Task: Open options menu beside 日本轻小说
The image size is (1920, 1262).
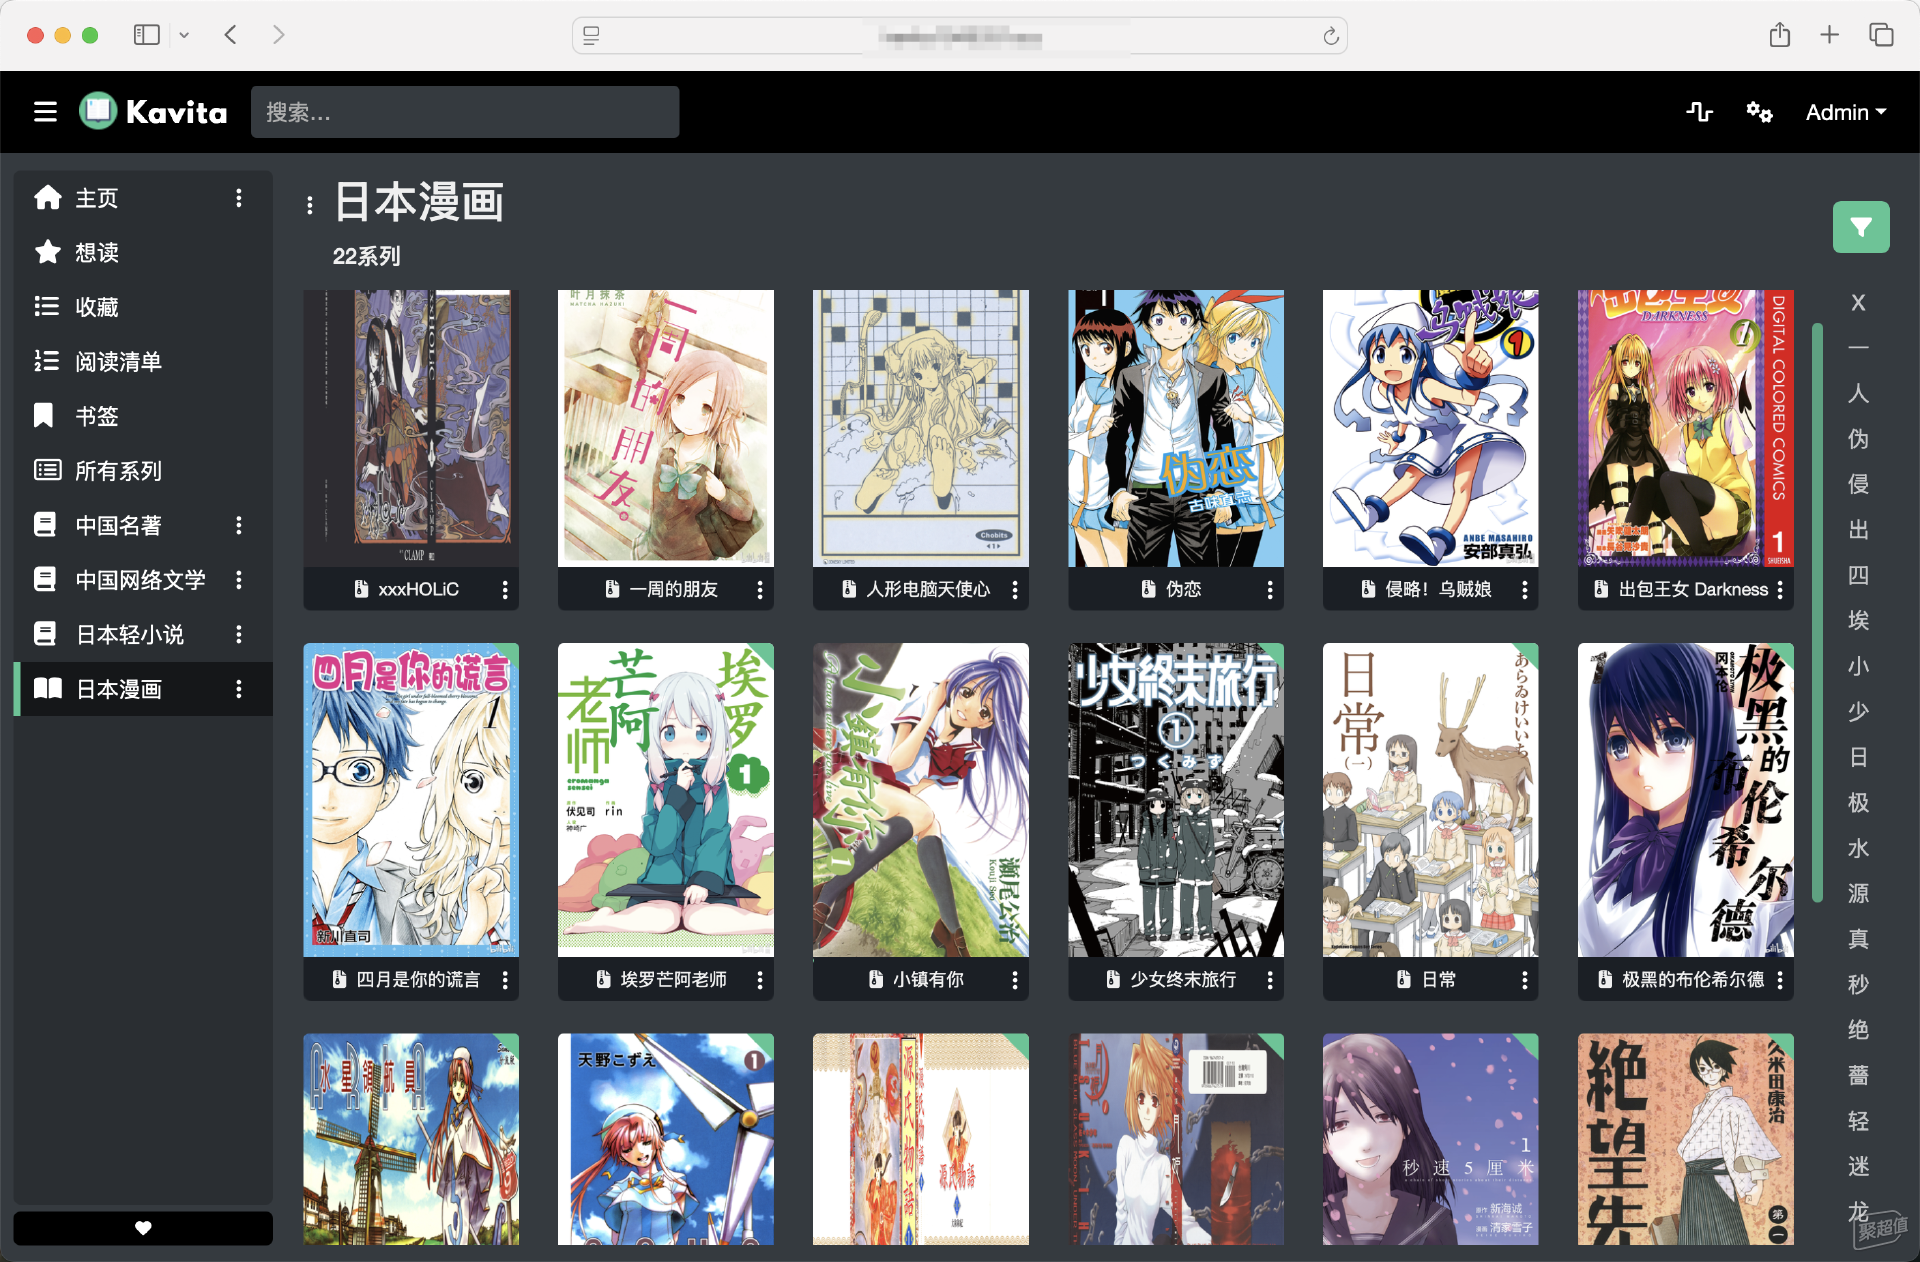Action: [x=239, y=634]
